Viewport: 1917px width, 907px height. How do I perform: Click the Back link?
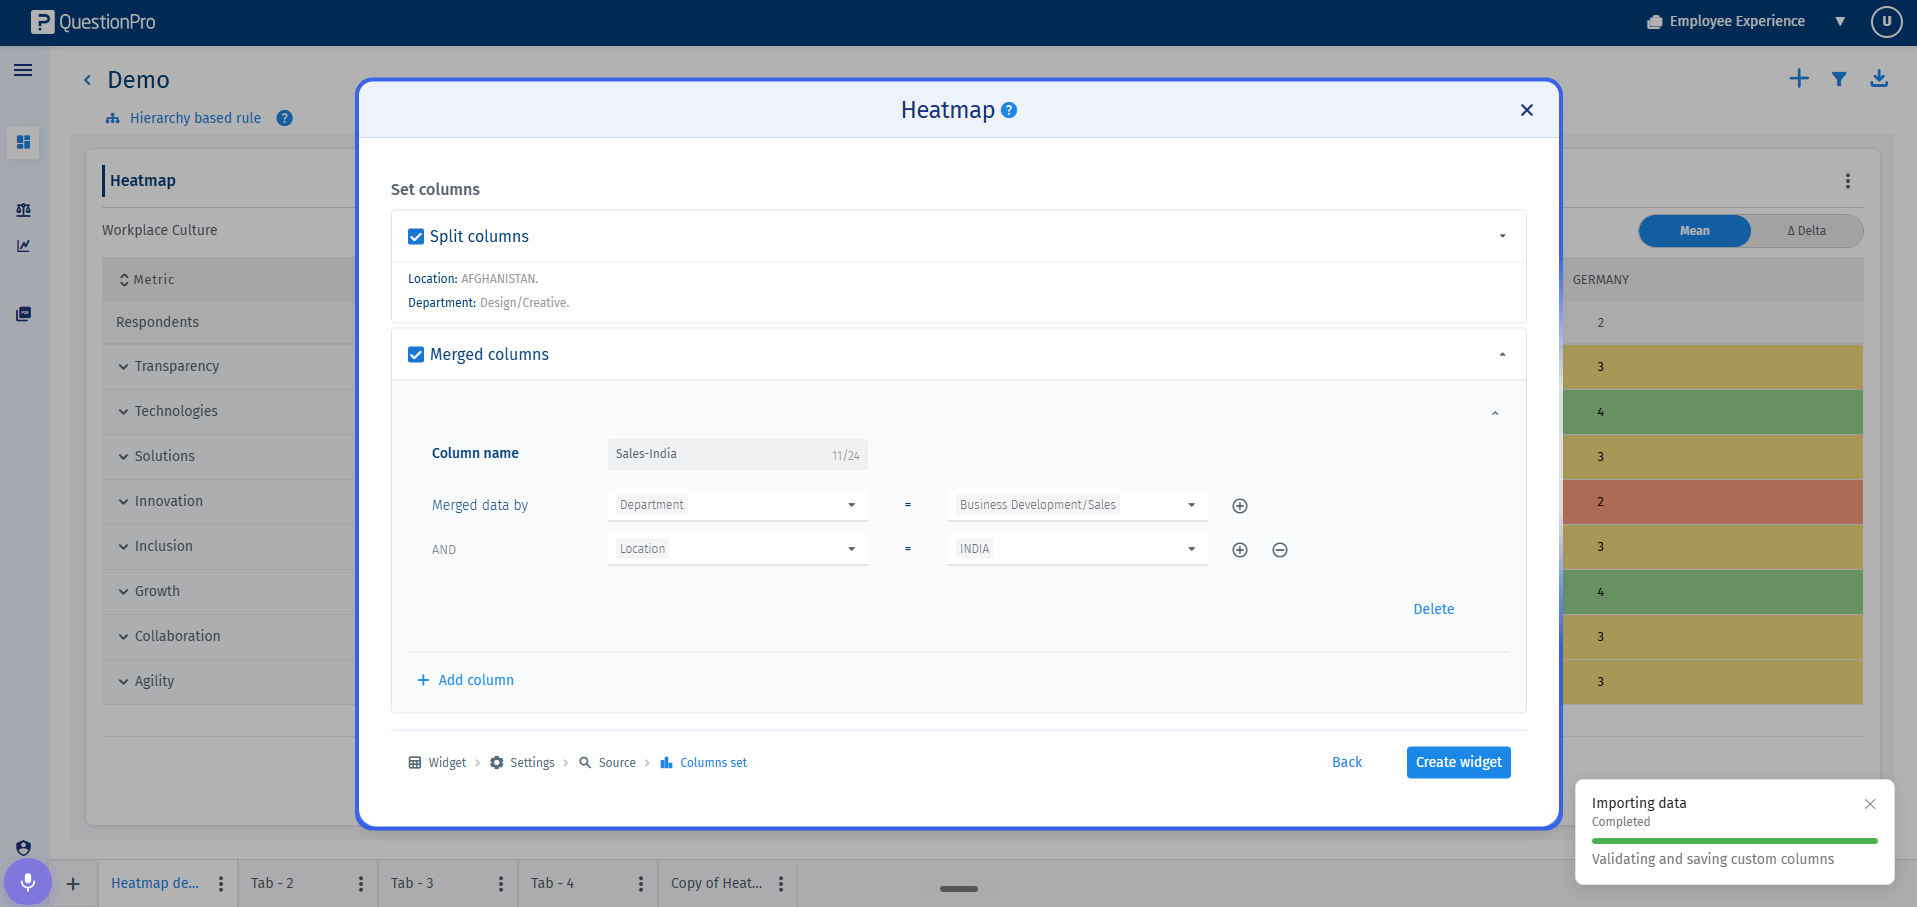(1347, 763)
